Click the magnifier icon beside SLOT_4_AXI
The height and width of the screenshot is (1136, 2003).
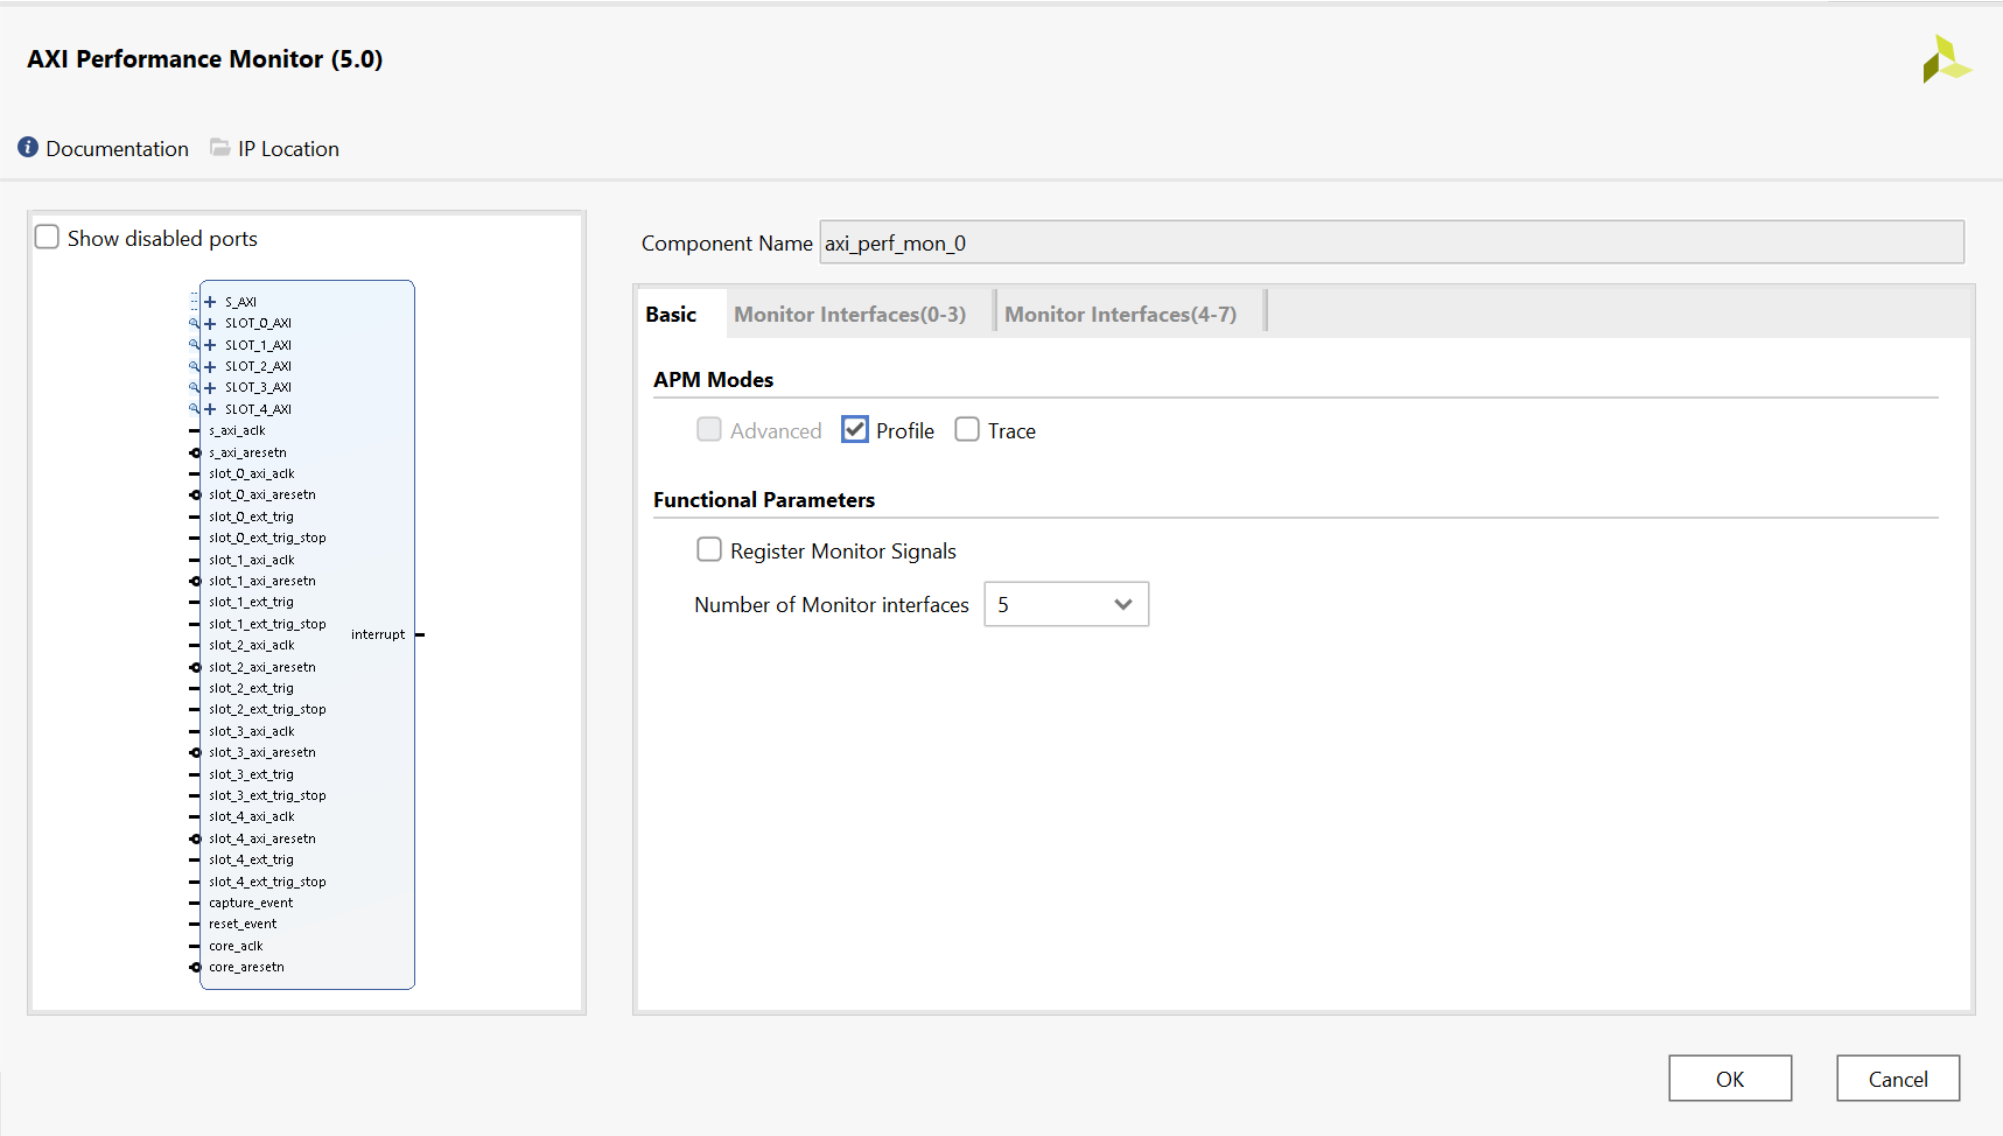[194, 409]
